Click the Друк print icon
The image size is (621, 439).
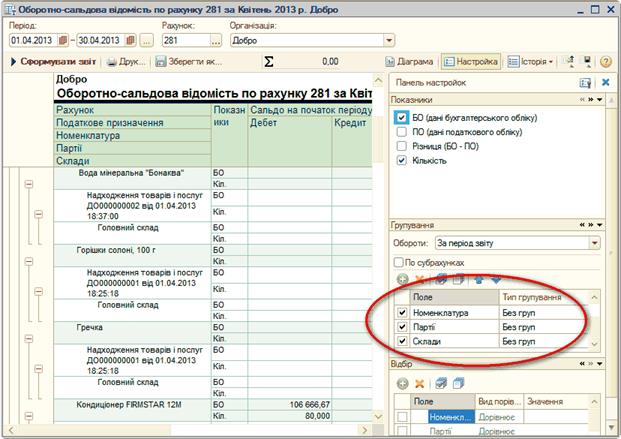(111, 62)
